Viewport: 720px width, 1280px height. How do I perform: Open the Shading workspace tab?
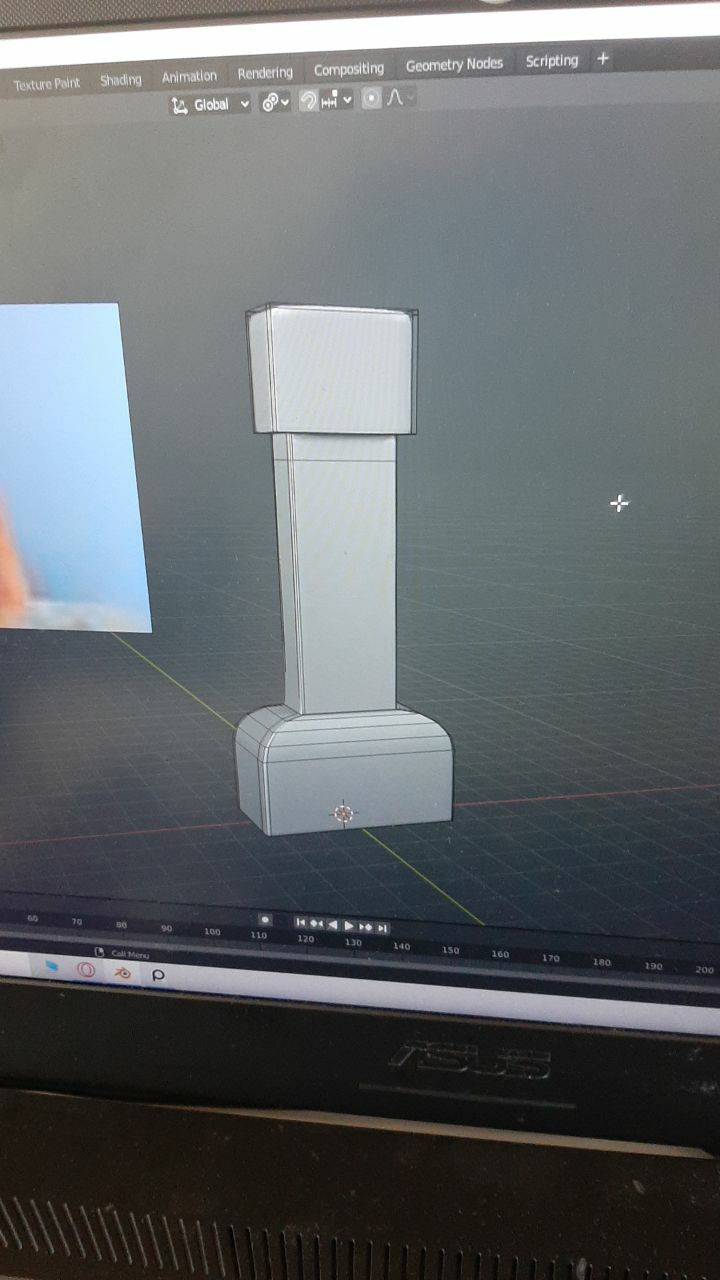(x=121, y=80)
